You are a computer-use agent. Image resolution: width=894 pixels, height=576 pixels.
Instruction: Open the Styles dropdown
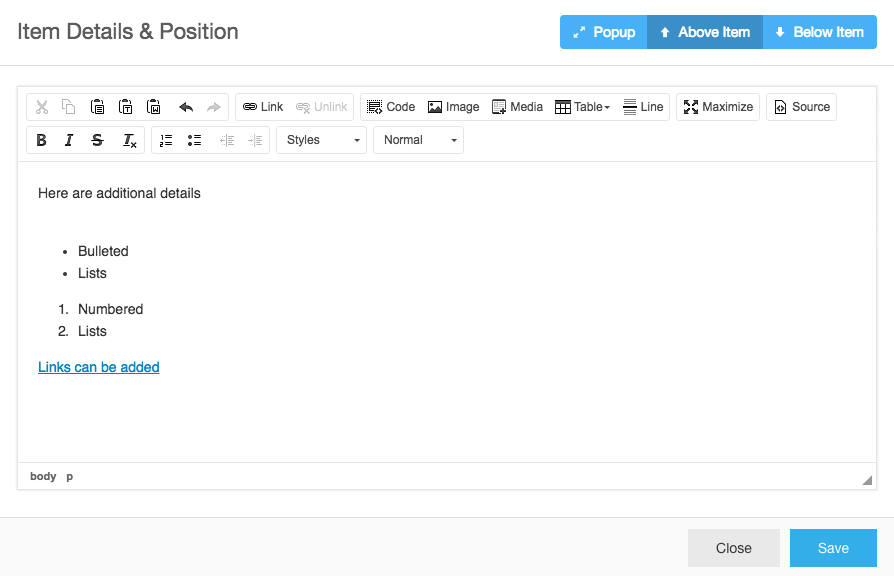(x=322, y=140)
